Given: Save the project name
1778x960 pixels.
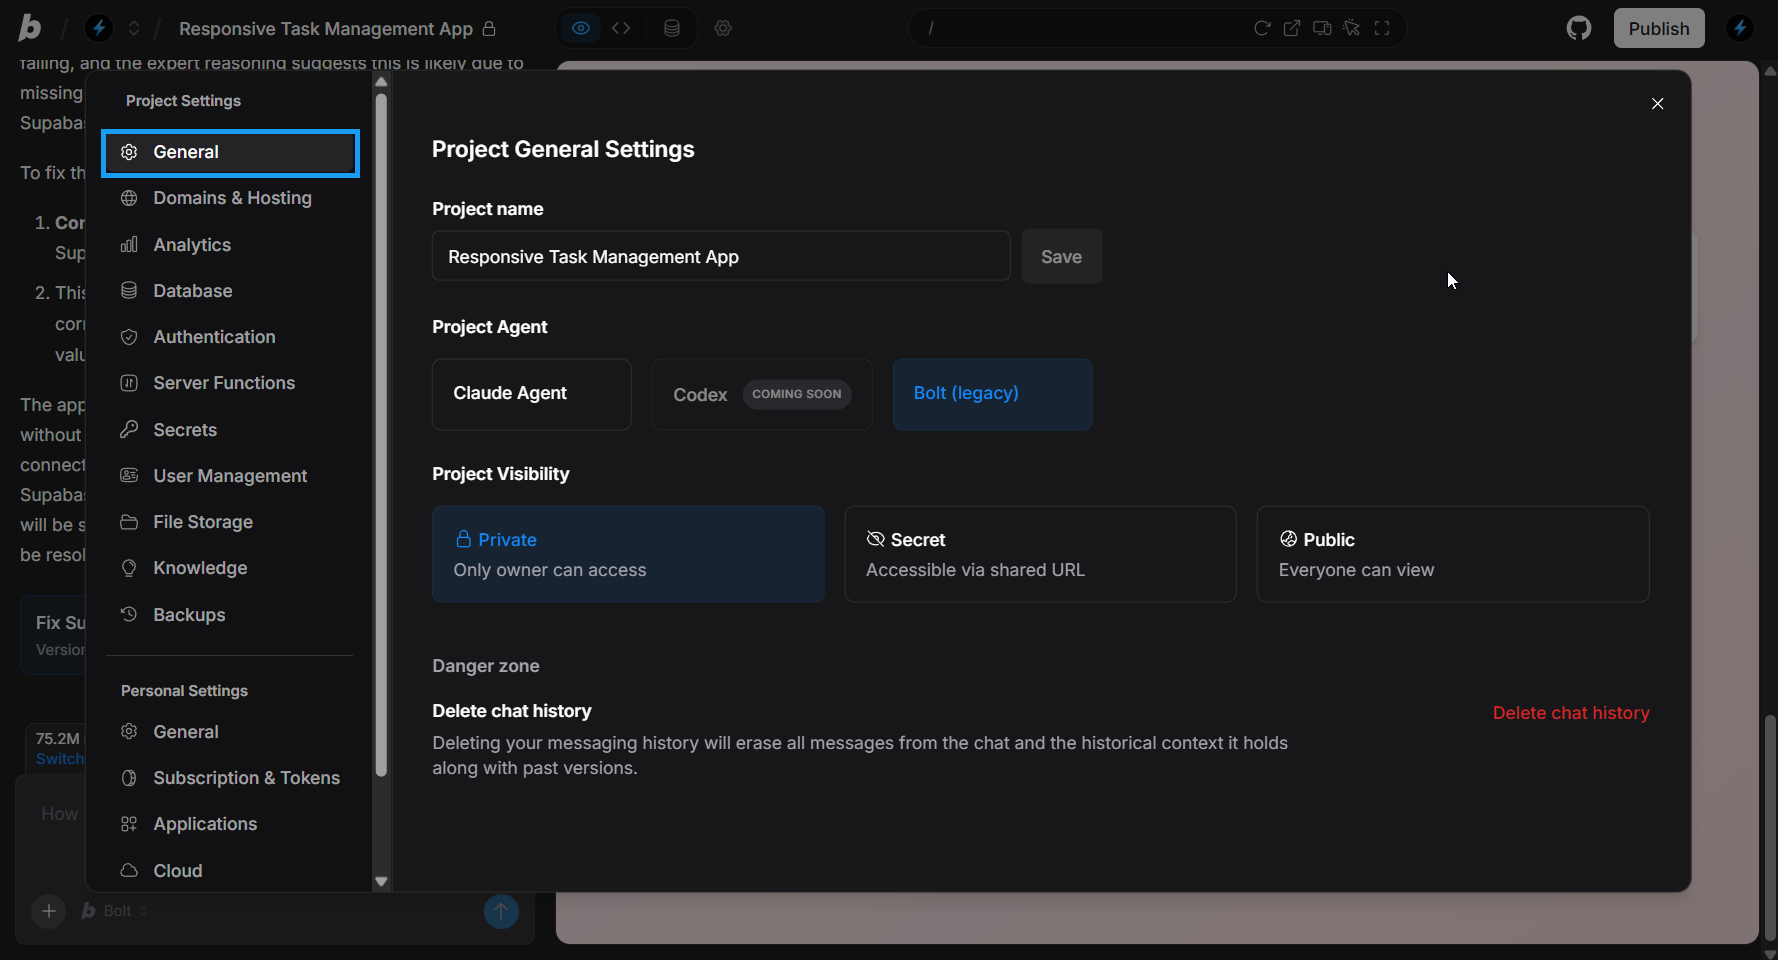Looking at the screenshot, I should 1062,256.
